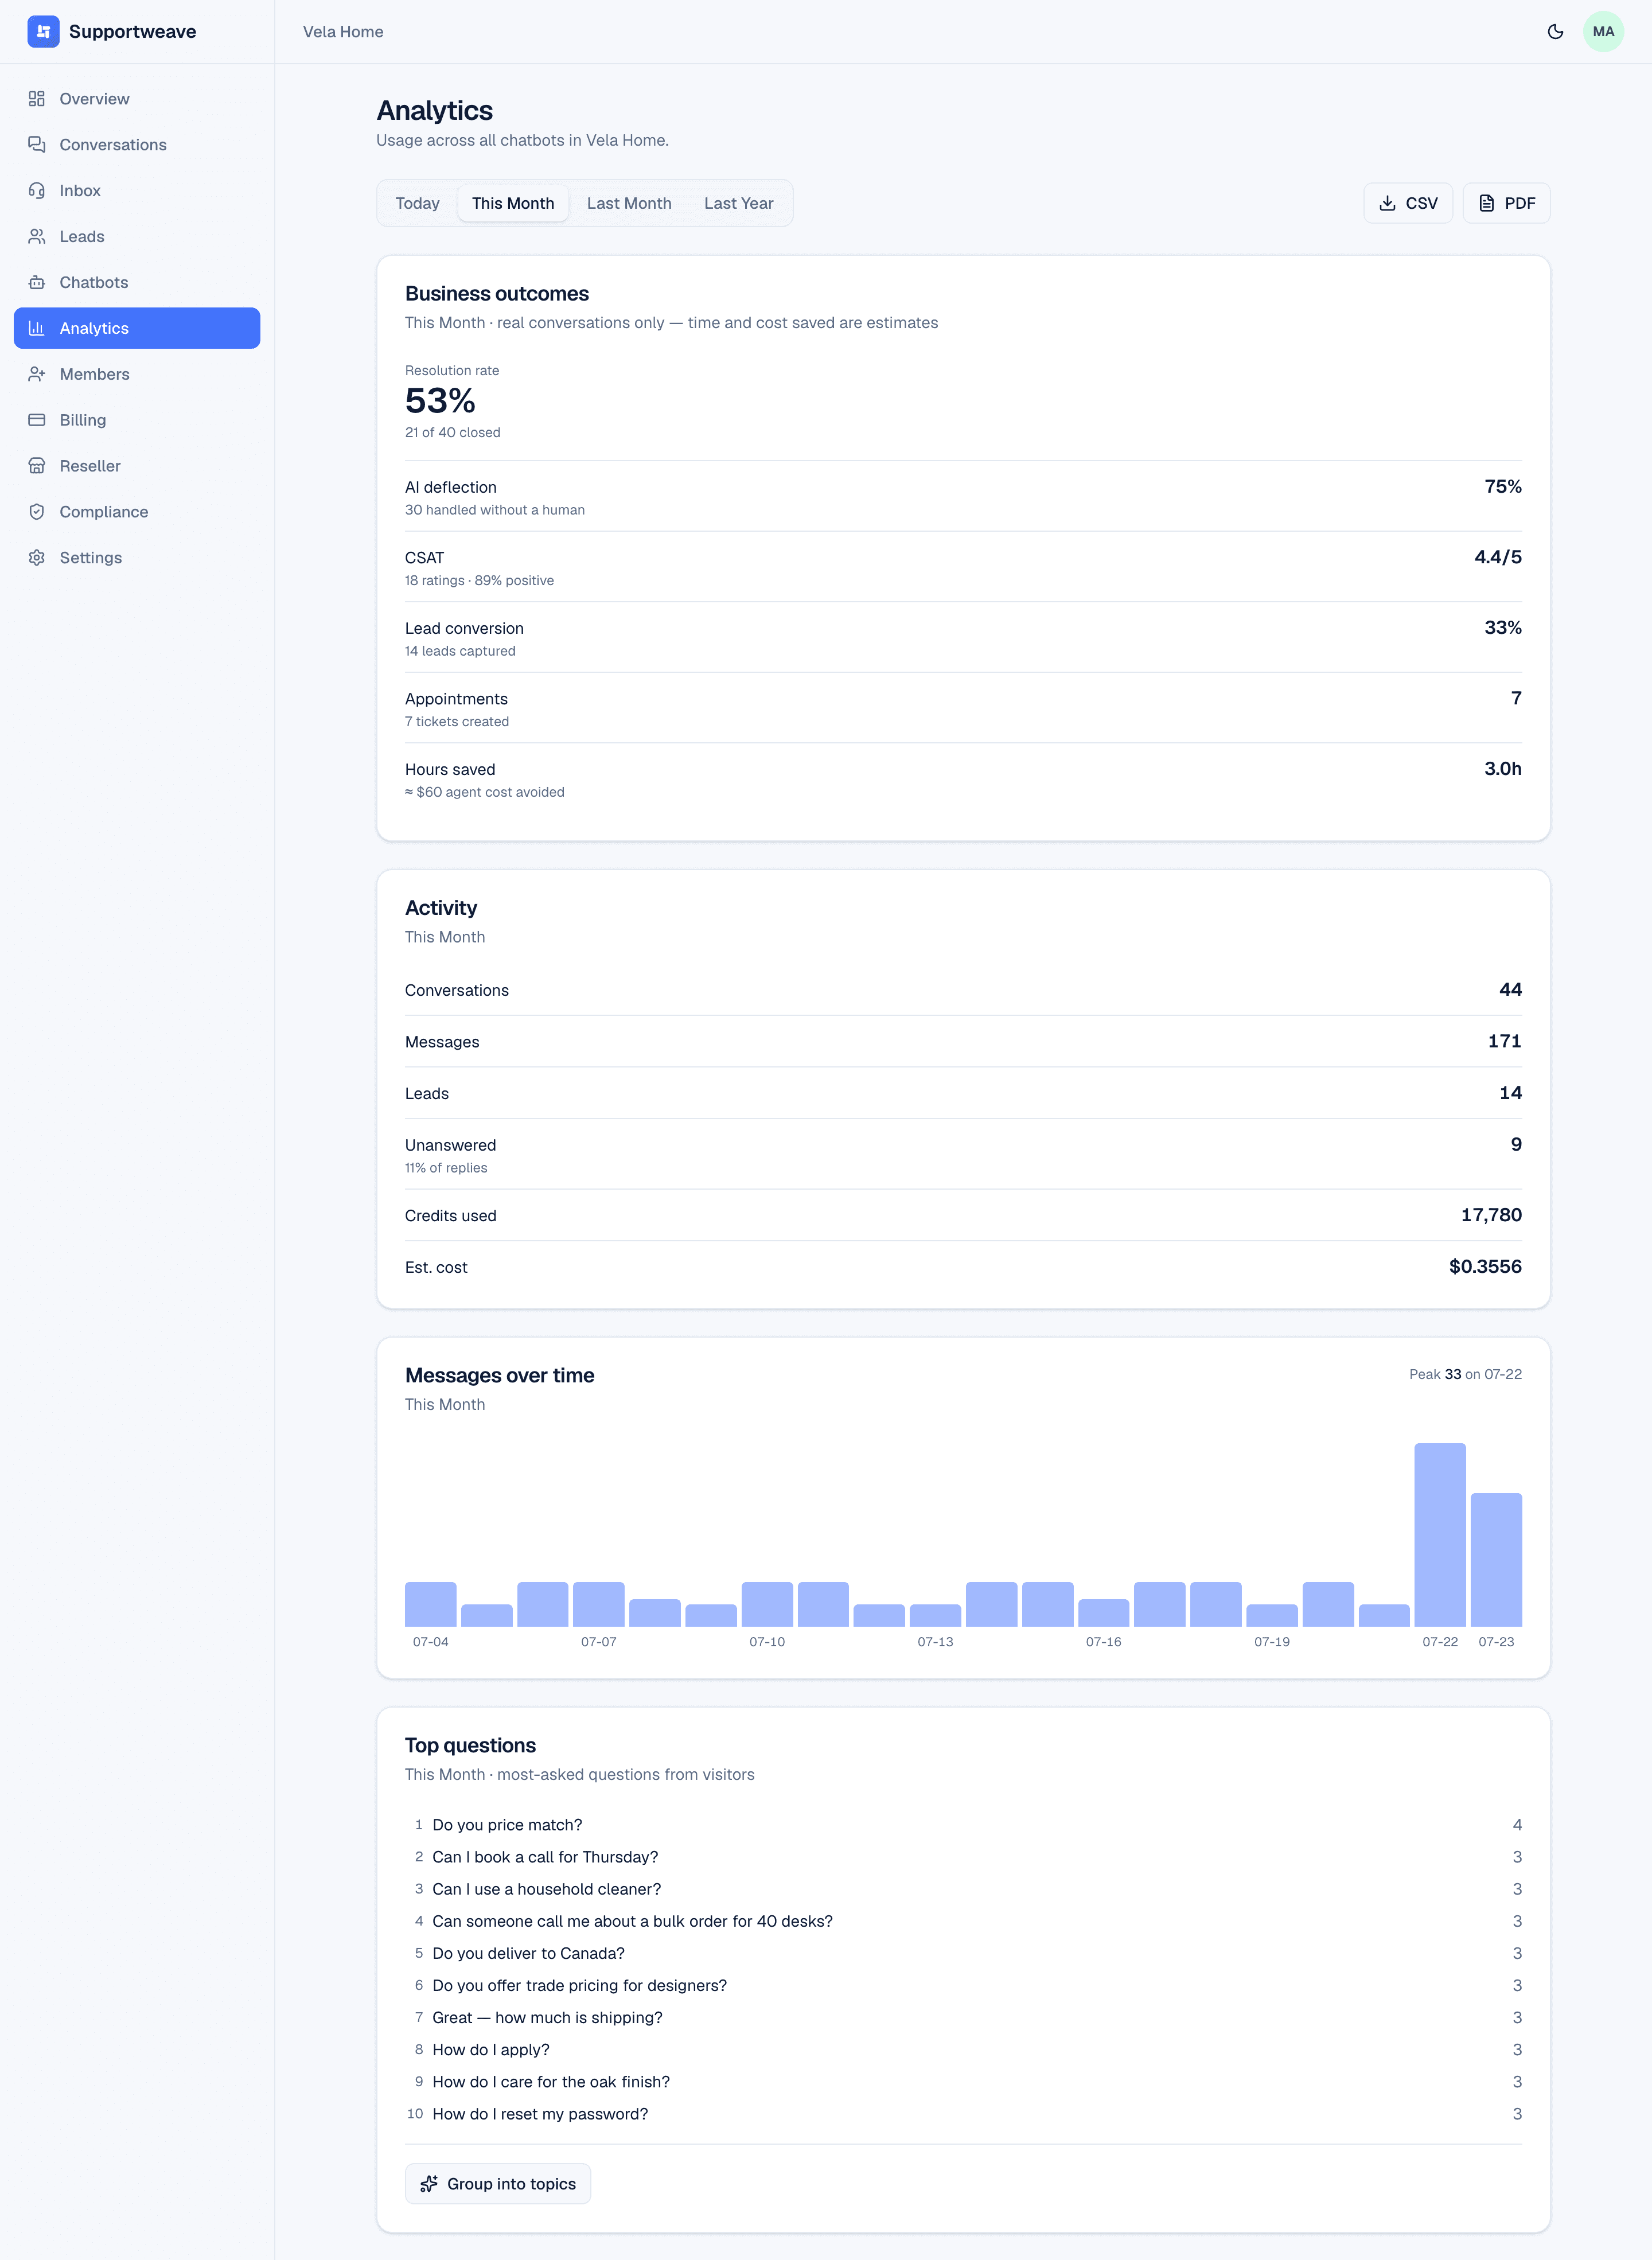Click question "Do you offer trade pricing for designers?"
Screen dimensions: 1652x2260
[x=580, y=1985]
